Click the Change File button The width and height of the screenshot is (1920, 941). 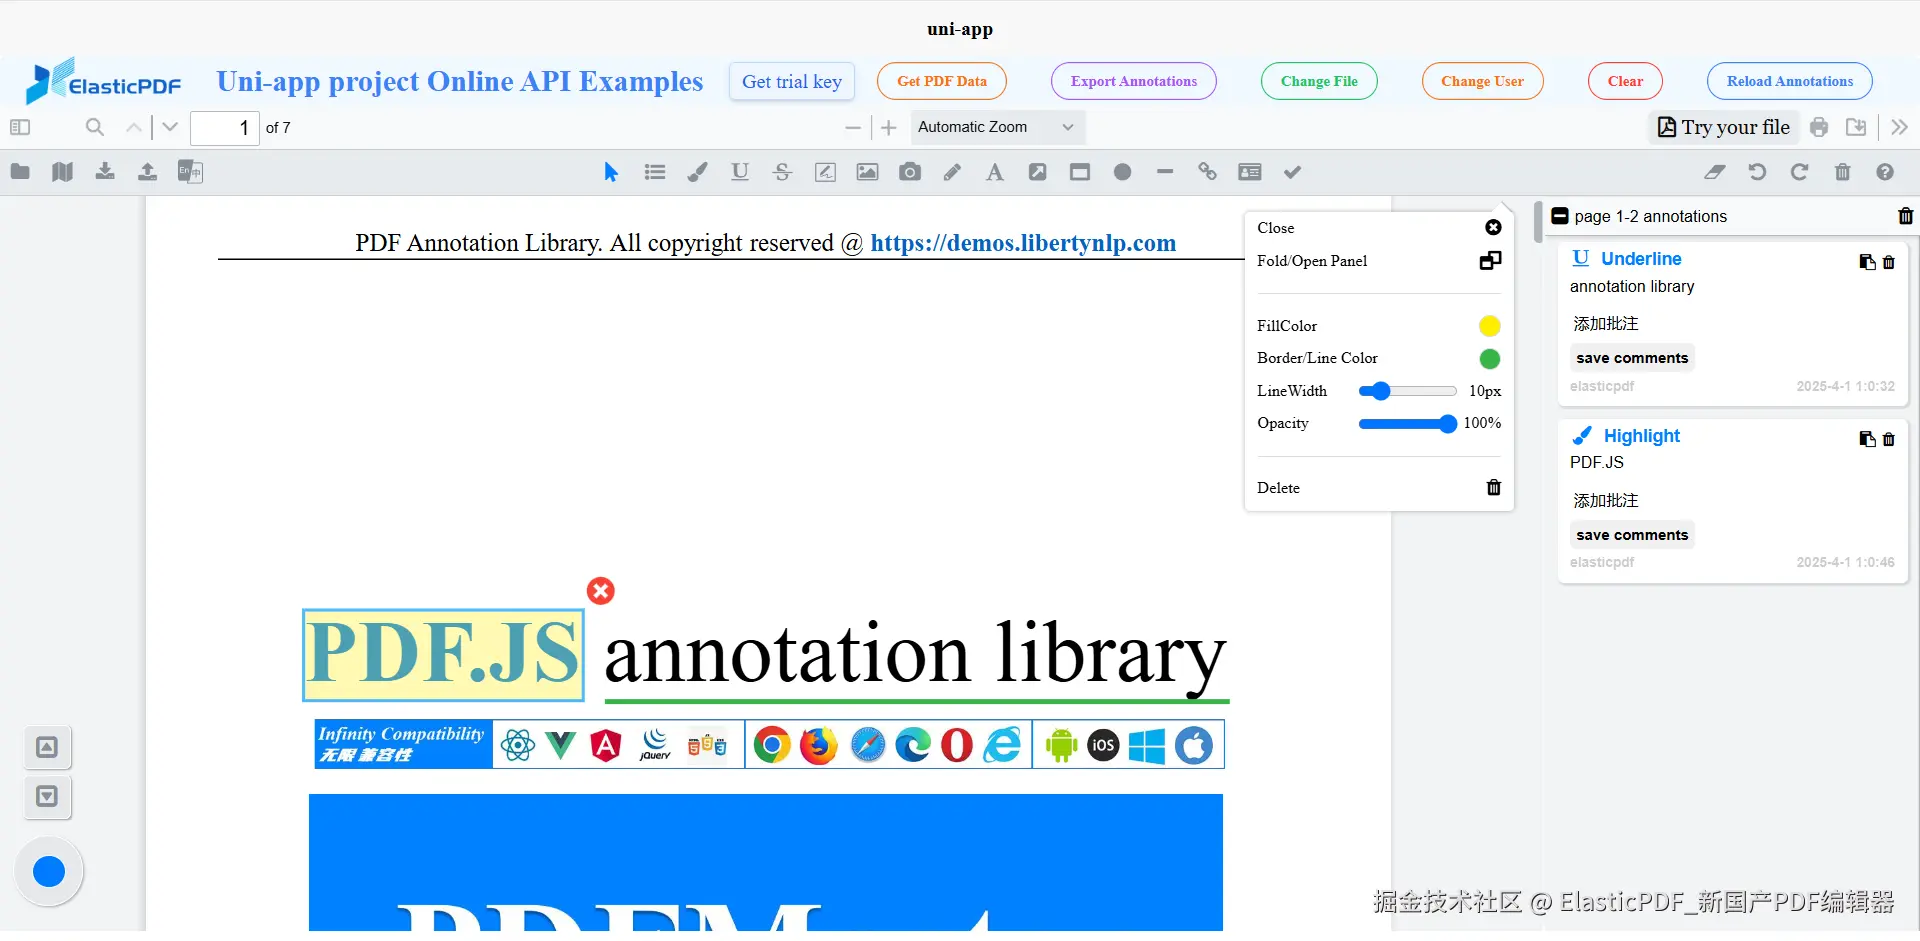tap(1319, 81)
